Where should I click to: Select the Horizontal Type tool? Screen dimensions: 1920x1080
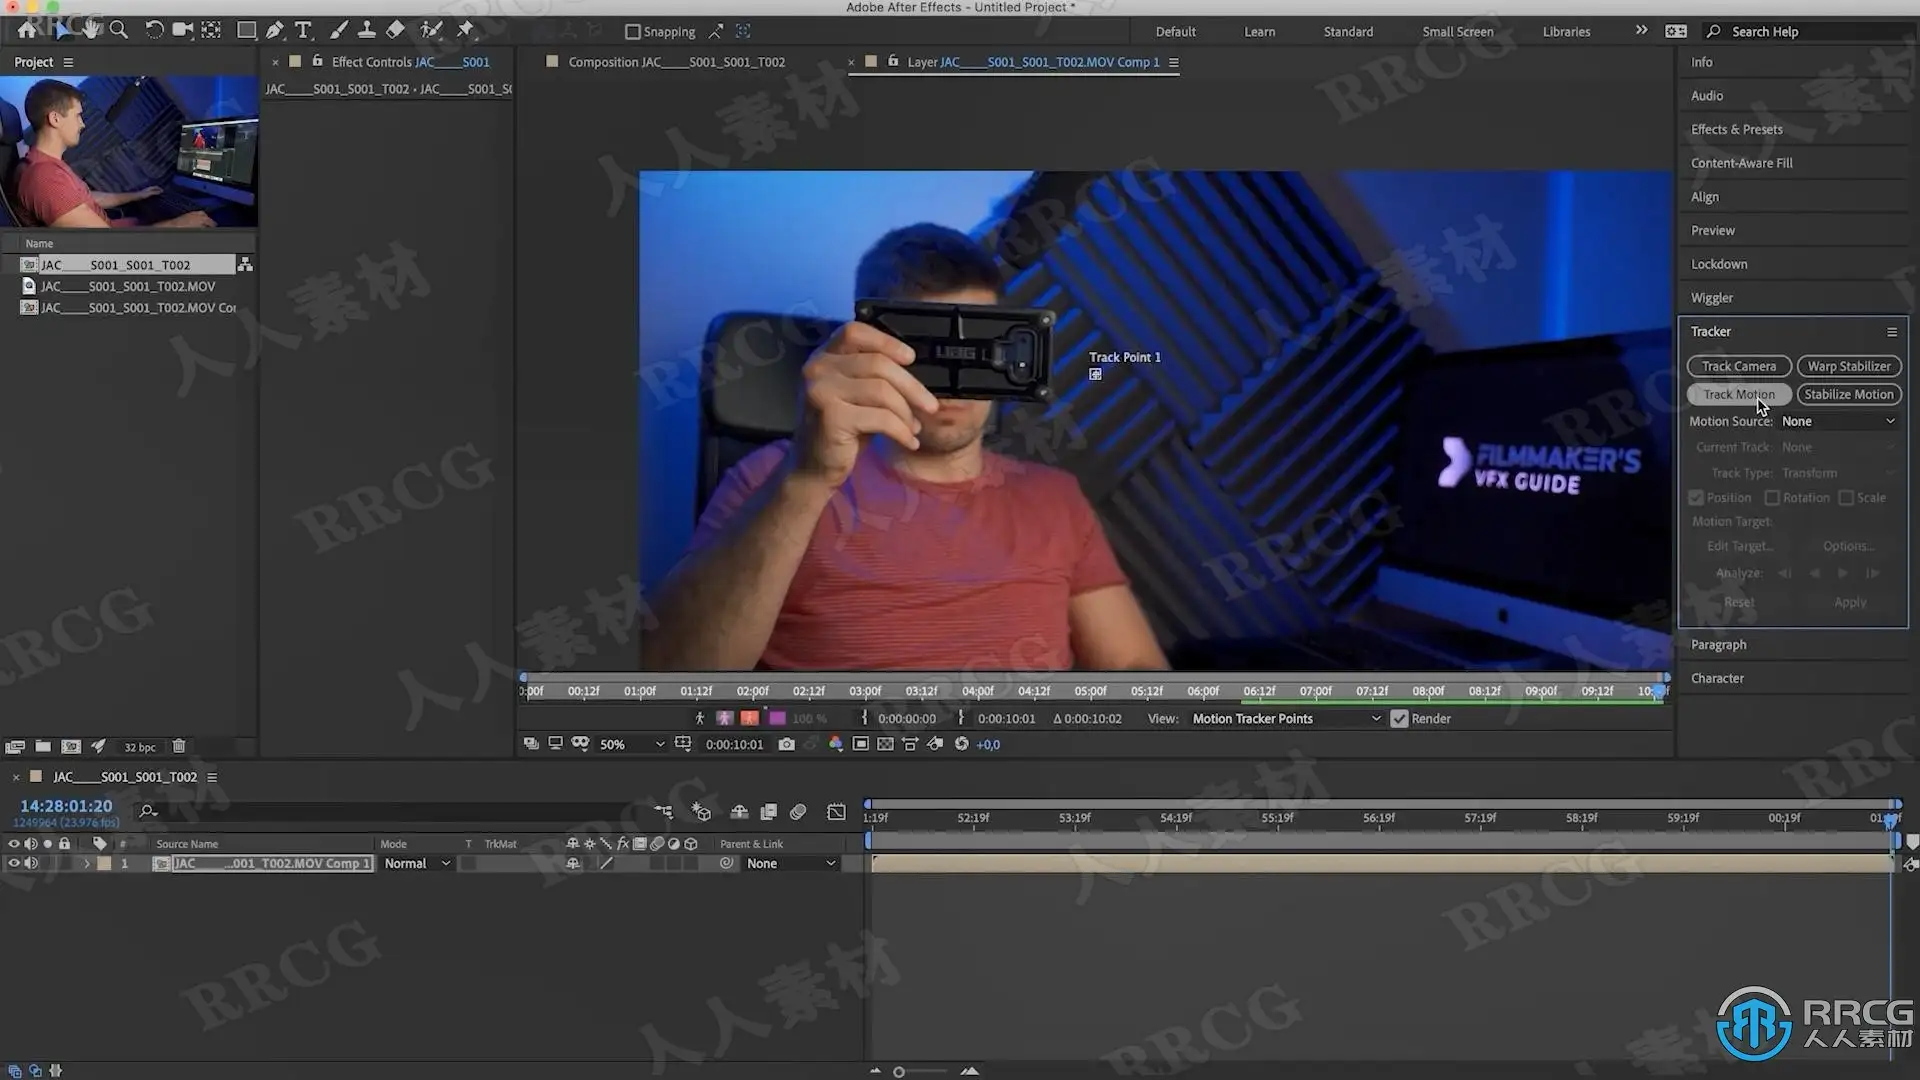(303, 30)
